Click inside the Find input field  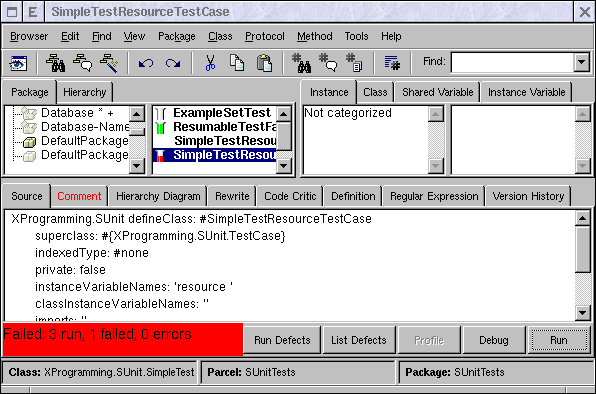(x=512, y=62)
